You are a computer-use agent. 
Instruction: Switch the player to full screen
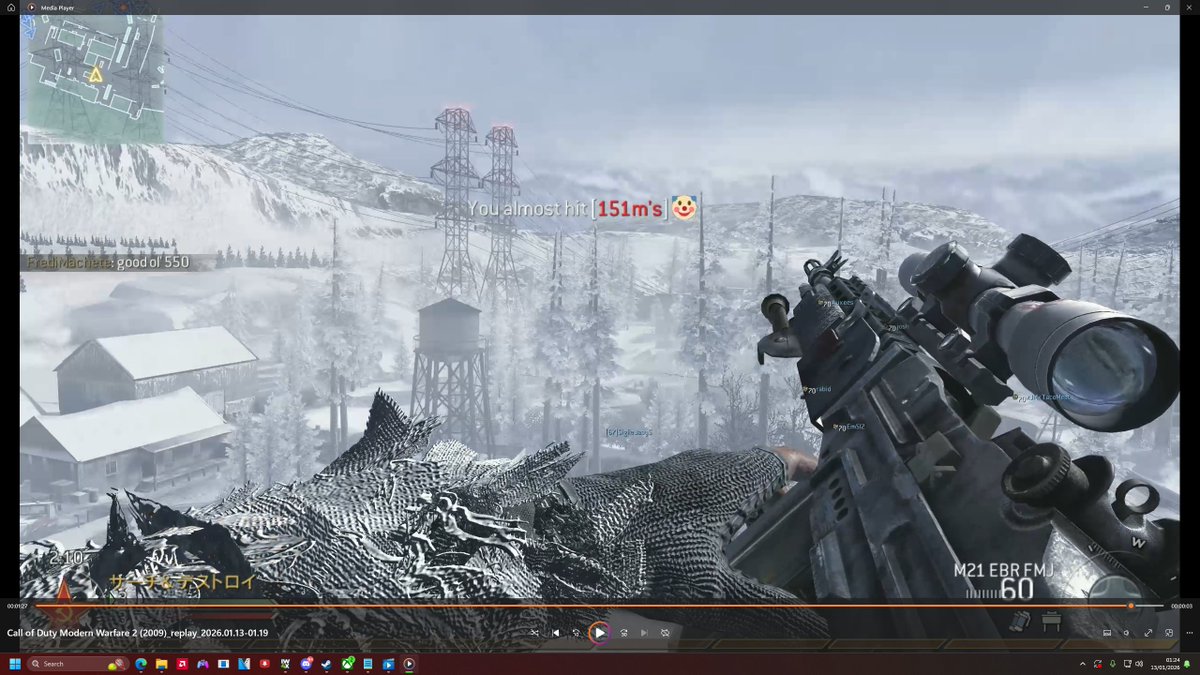[x=1148, y=633]
